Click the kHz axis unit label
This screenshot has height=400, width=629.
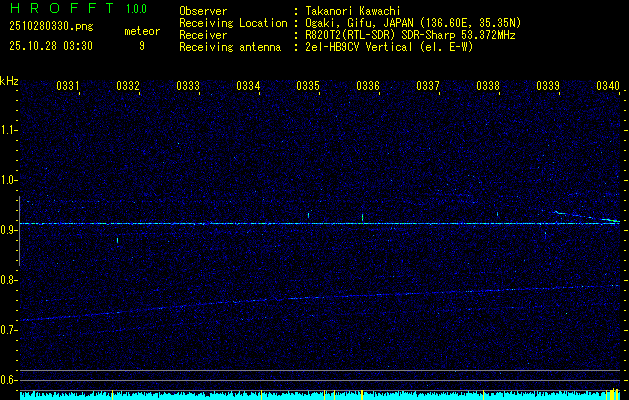point(9,81)
